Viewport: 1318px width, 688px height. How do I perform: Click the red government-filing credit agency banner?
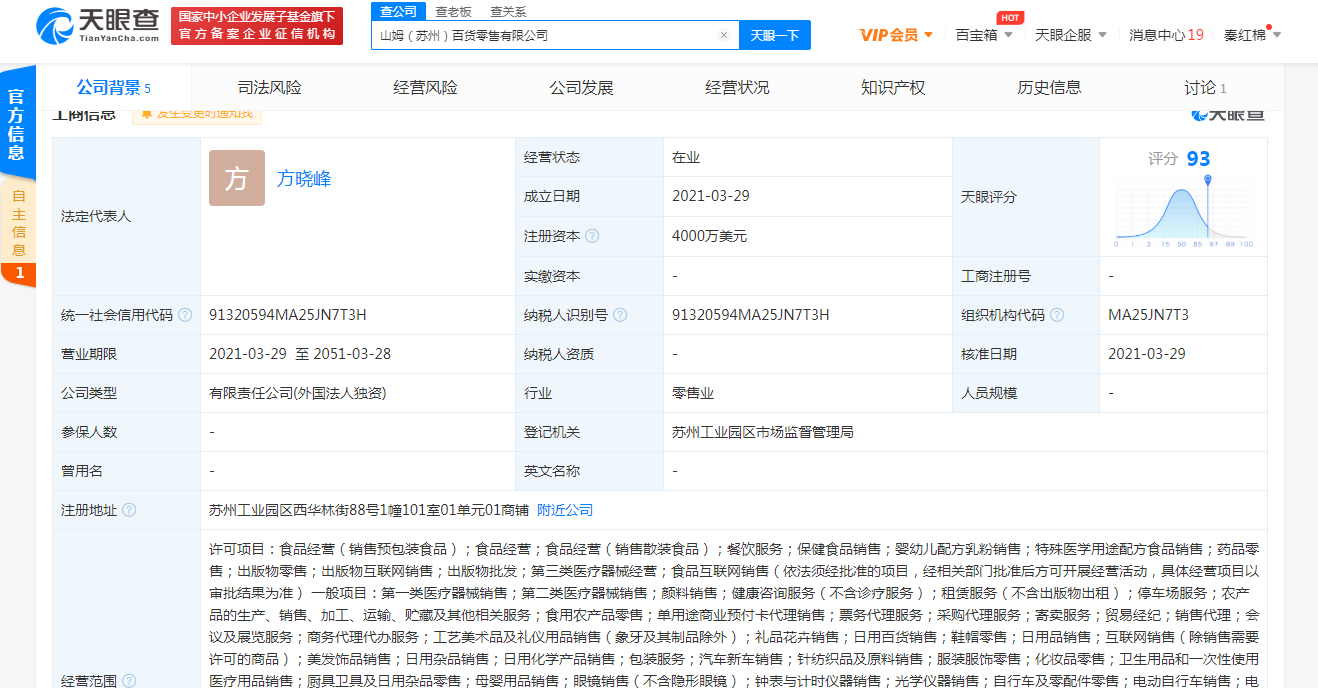tap(257, 26)
